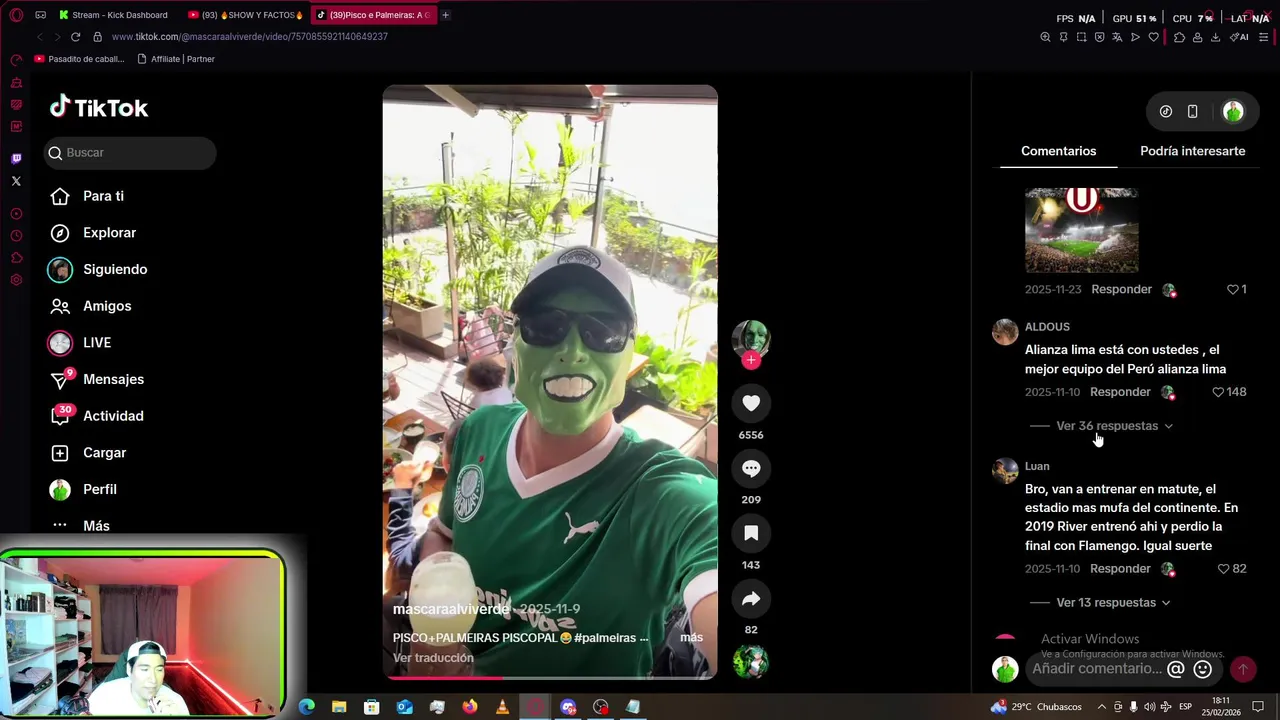Click Ver traducción under the caption
Screen dimensions: 1280x720
(x=433, y=658)
